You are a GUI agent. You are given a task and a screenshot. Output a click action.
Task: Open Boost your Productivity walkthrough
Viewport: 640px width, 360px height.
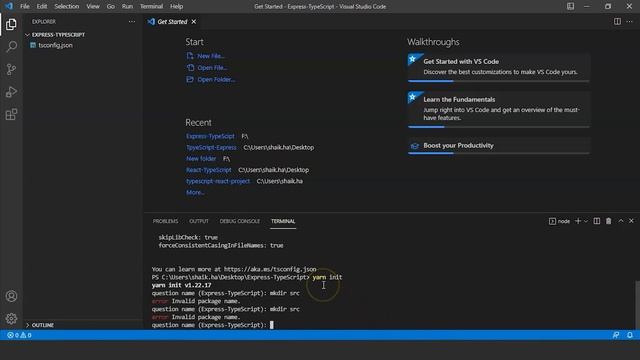498,146
